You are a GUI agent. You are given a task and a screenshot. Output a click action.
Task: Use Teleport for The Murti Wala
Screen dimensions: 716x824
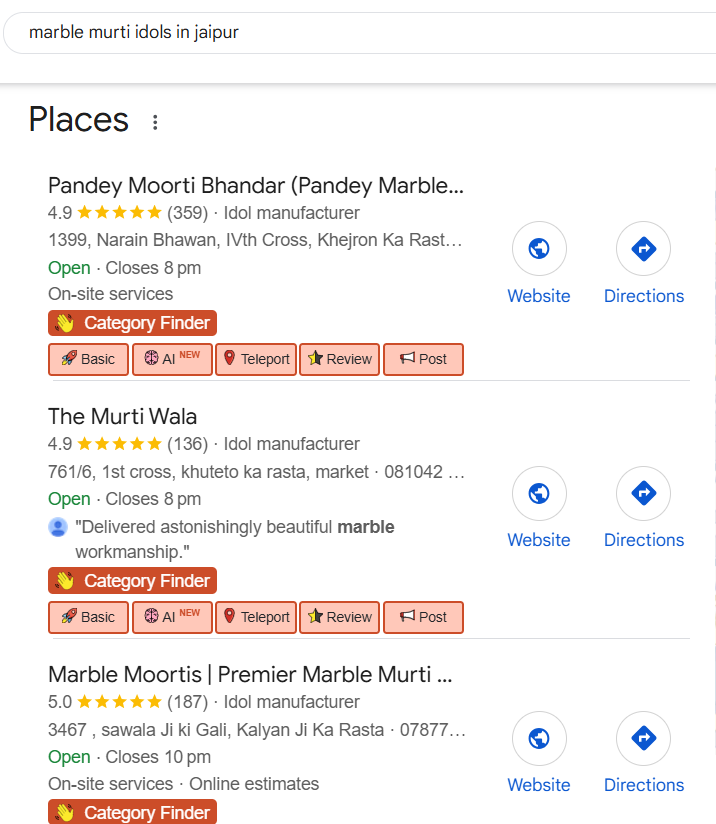257,617
